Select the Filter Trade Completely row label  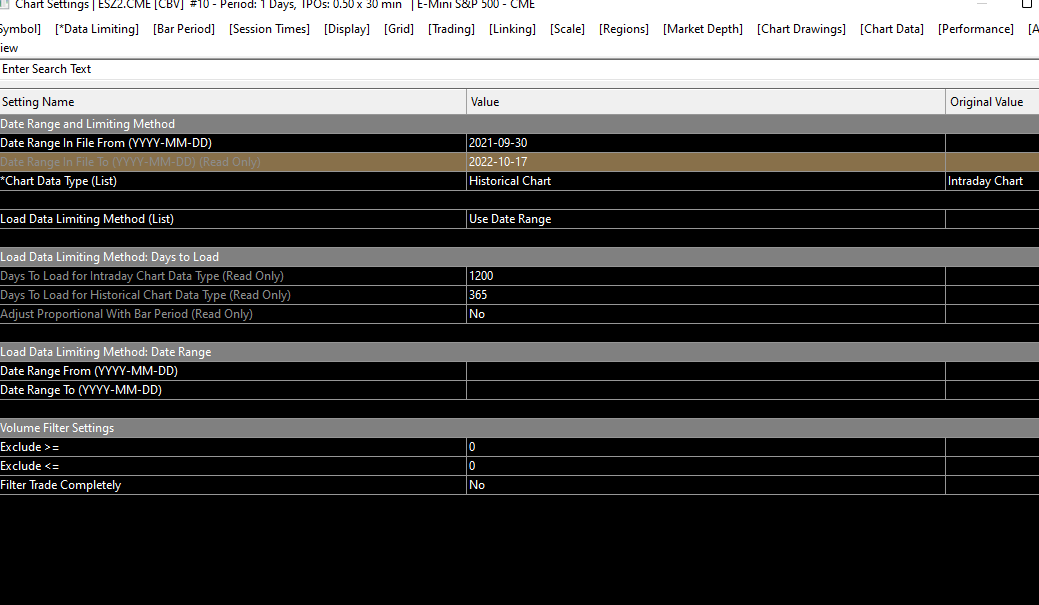point(61,485)
